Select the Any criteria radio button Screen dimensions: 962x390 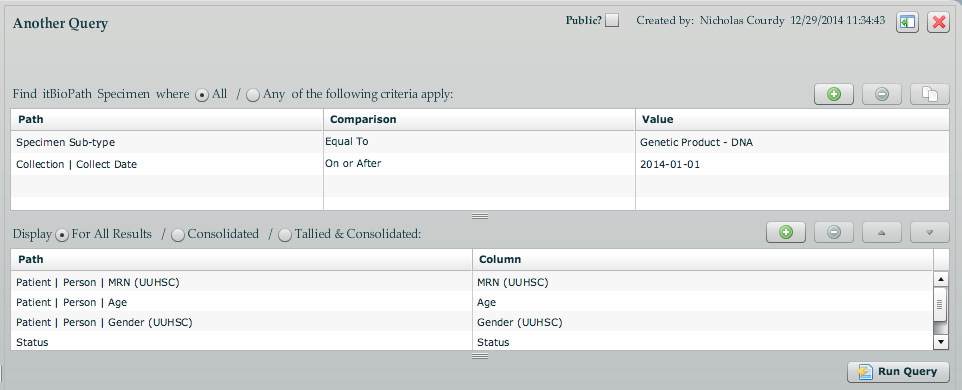(253, 95)
